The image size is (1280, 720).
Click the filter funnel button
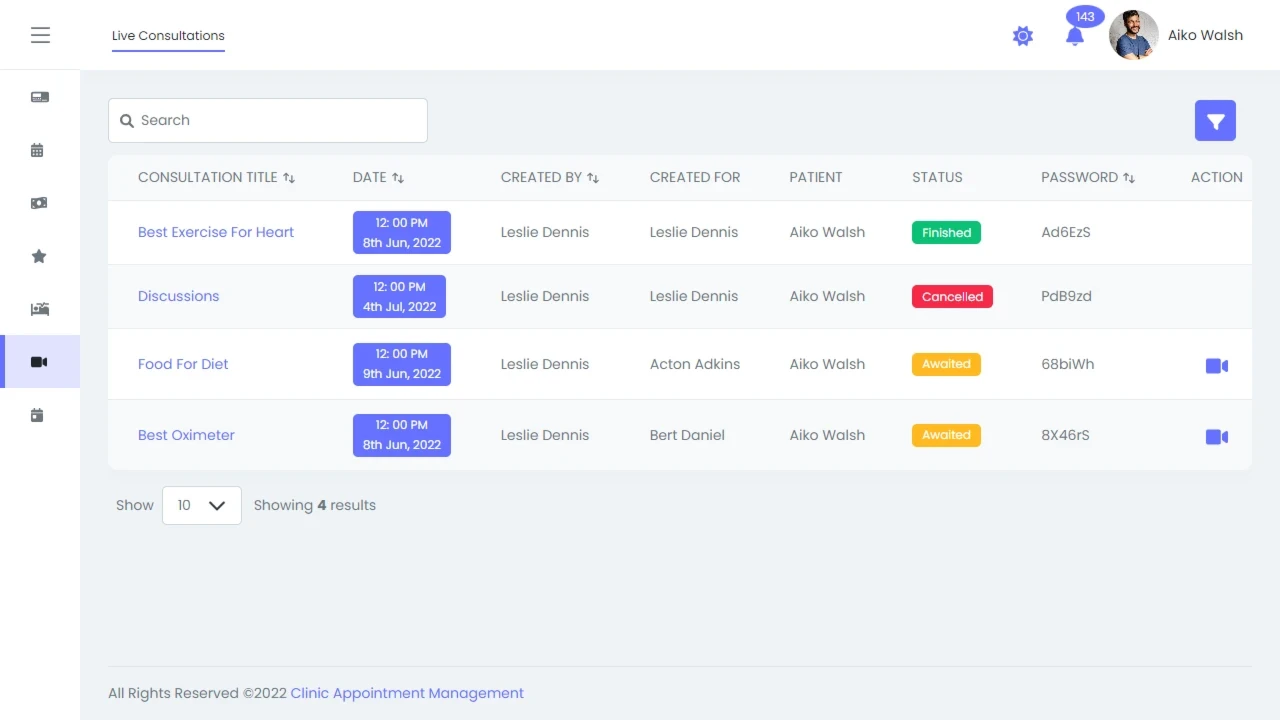(x=1215, y=121)
